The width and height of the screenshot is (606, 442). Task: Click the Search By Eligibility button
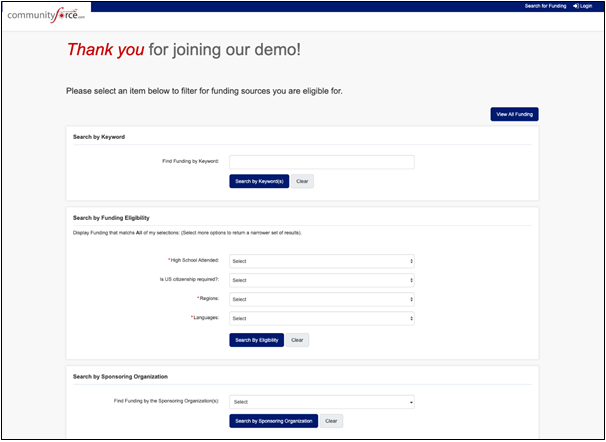point(256,340)
